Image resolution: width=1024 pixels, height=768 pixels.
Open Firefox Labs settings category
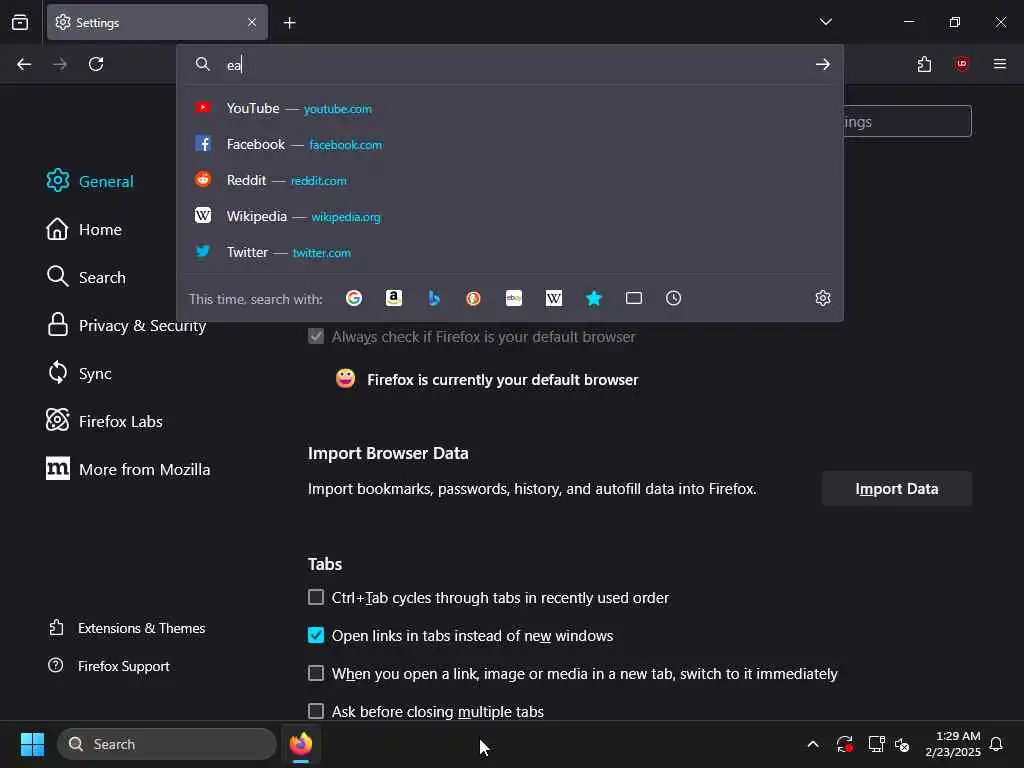click(x=104, y=421)
